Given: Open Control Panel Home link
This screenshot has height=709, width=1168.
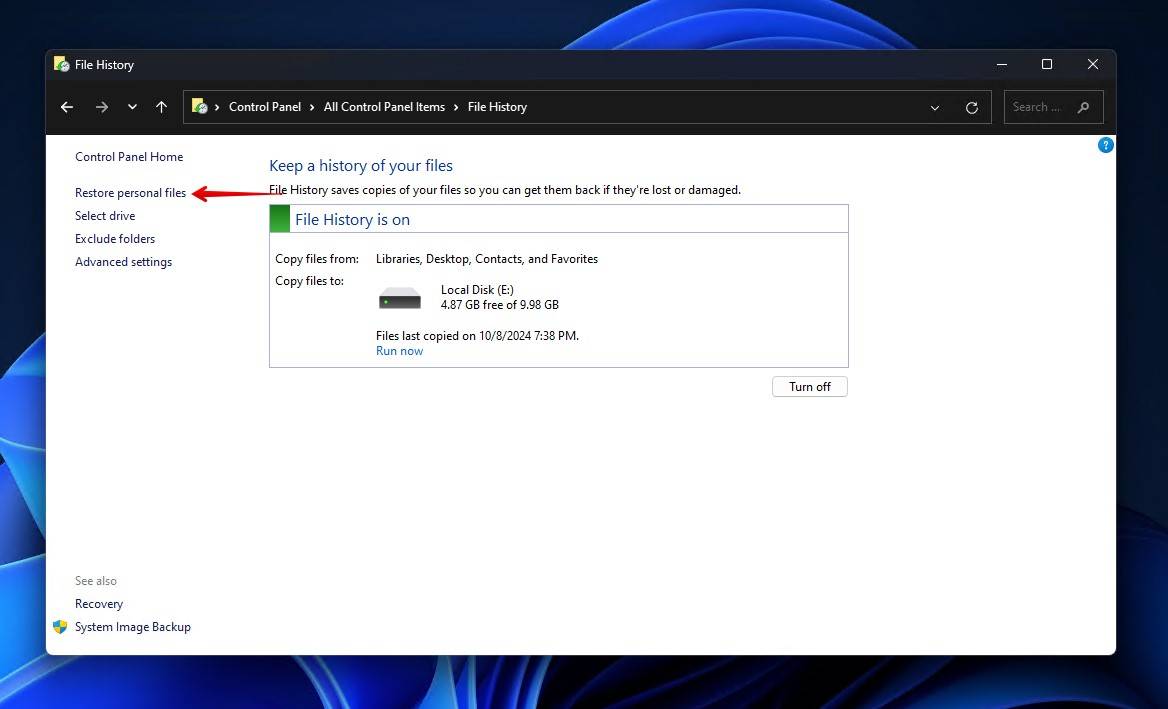Looking at the screenshot, I should tap(129, 156).
